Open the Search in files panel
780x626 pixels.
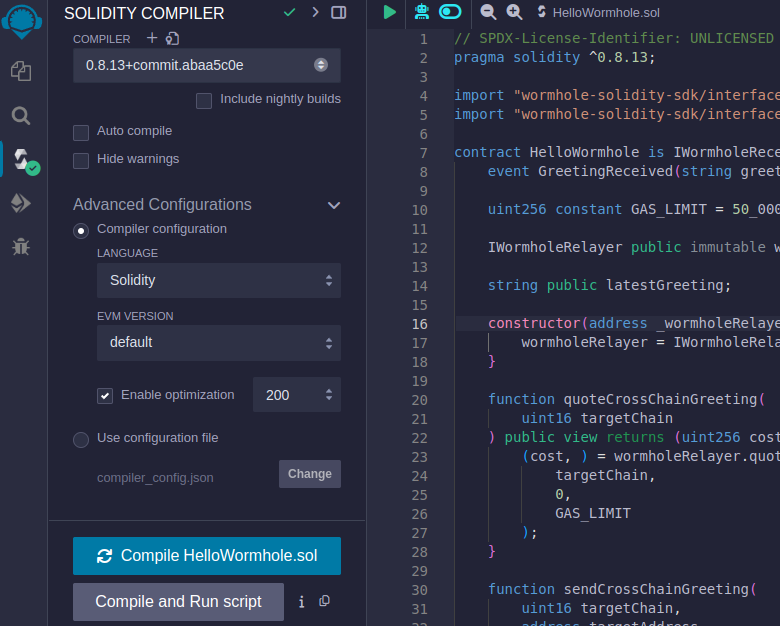pos(21,116)
